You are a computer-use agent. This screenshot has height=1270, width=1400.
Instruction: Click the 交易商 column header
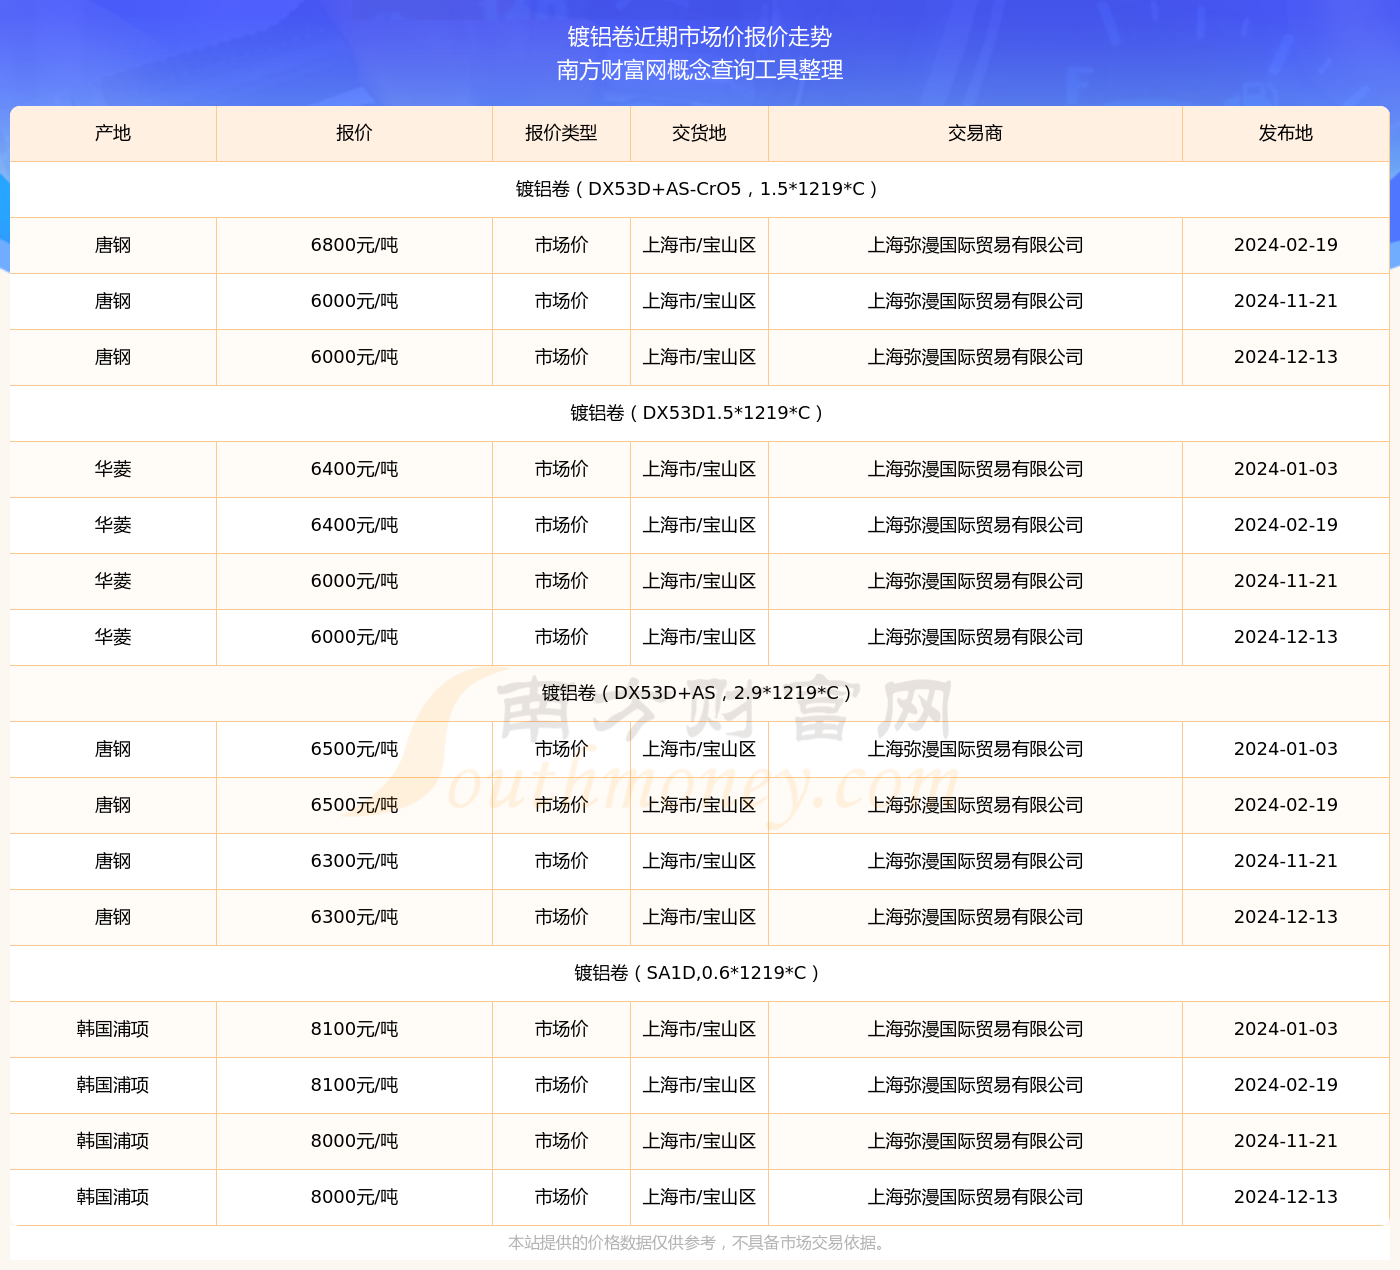(x=975, y=133)
